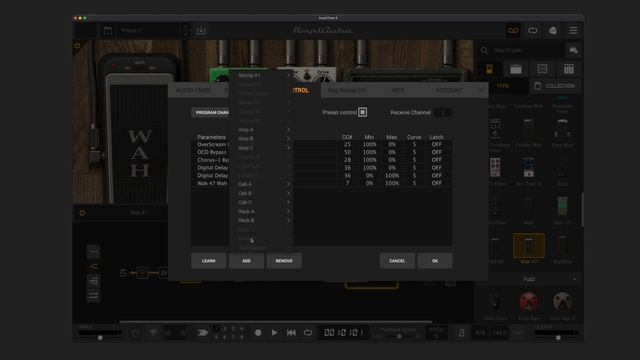The image size is (640, 360).
Task: Select the Wah 47 Wah parameter row
Action: pyautogui.click(x=321, y=183)
